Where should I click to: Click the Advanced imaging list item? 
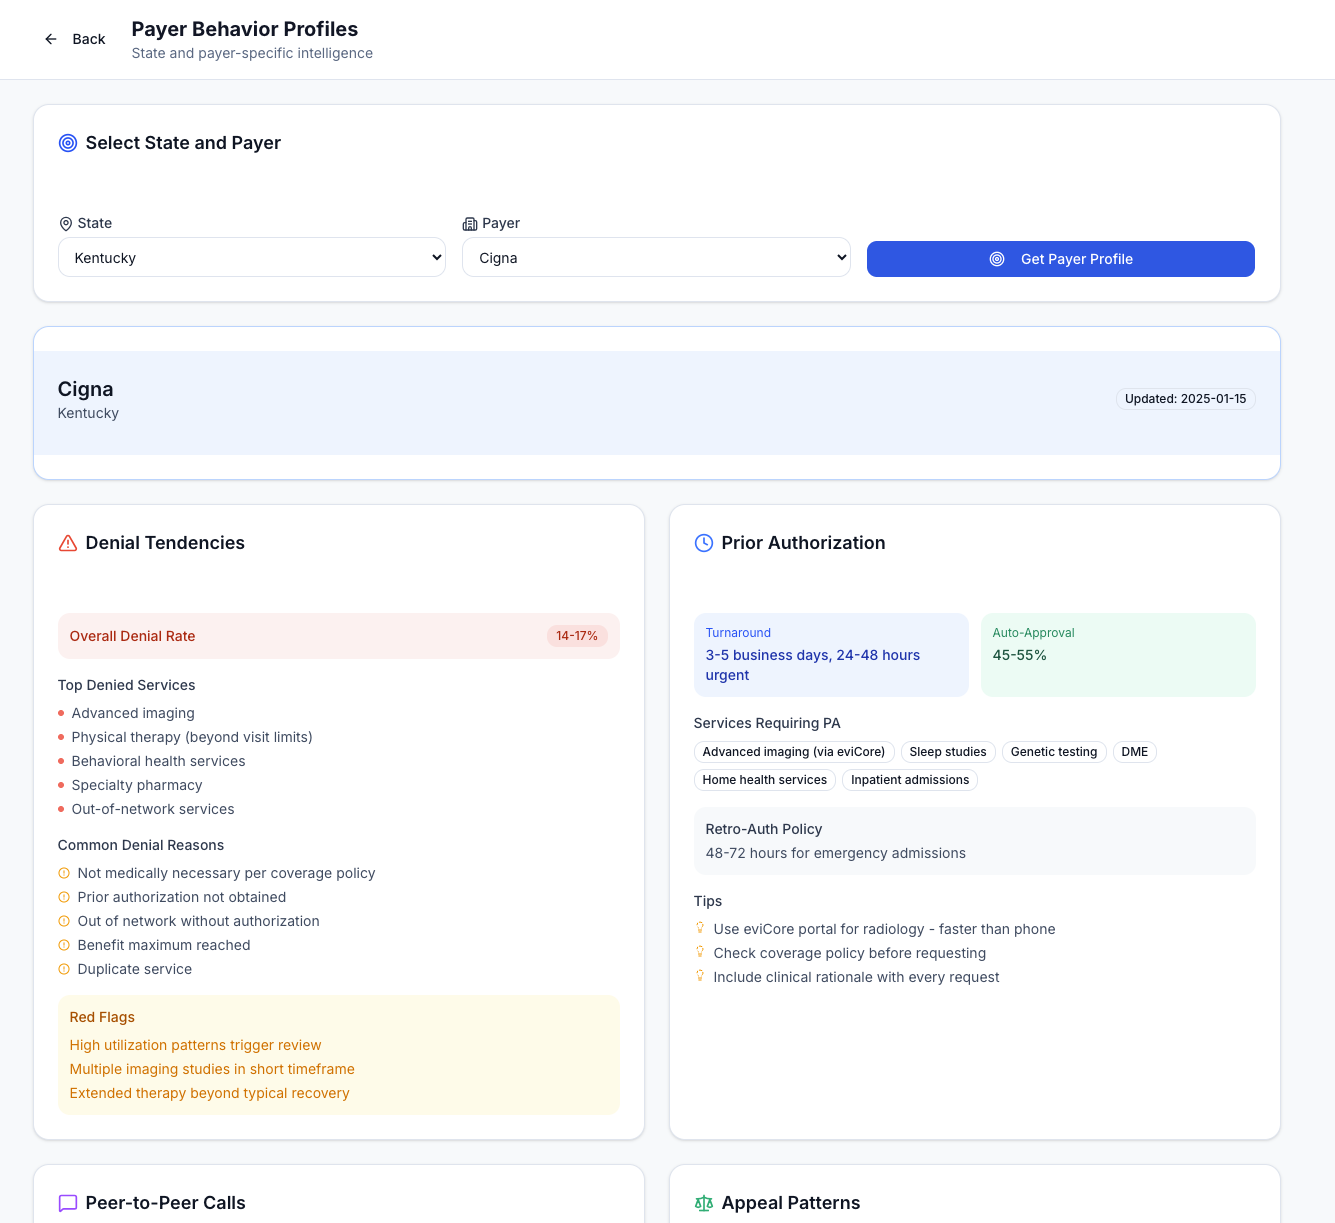pos(133,713)
